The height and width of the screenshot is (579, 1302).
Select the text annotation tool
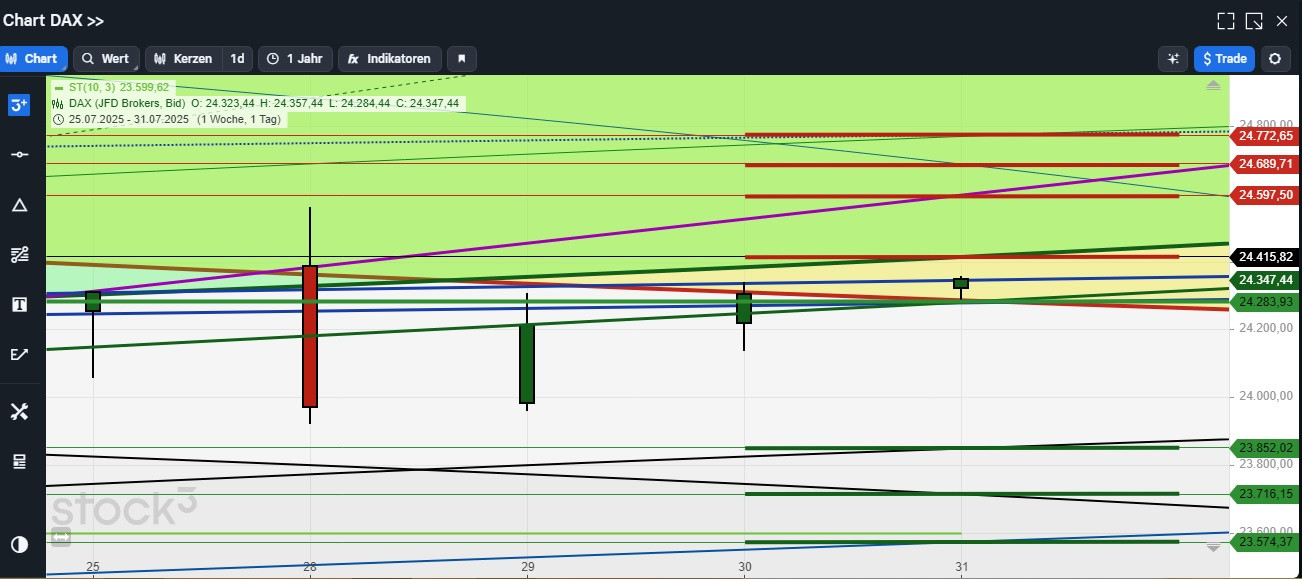19,305
